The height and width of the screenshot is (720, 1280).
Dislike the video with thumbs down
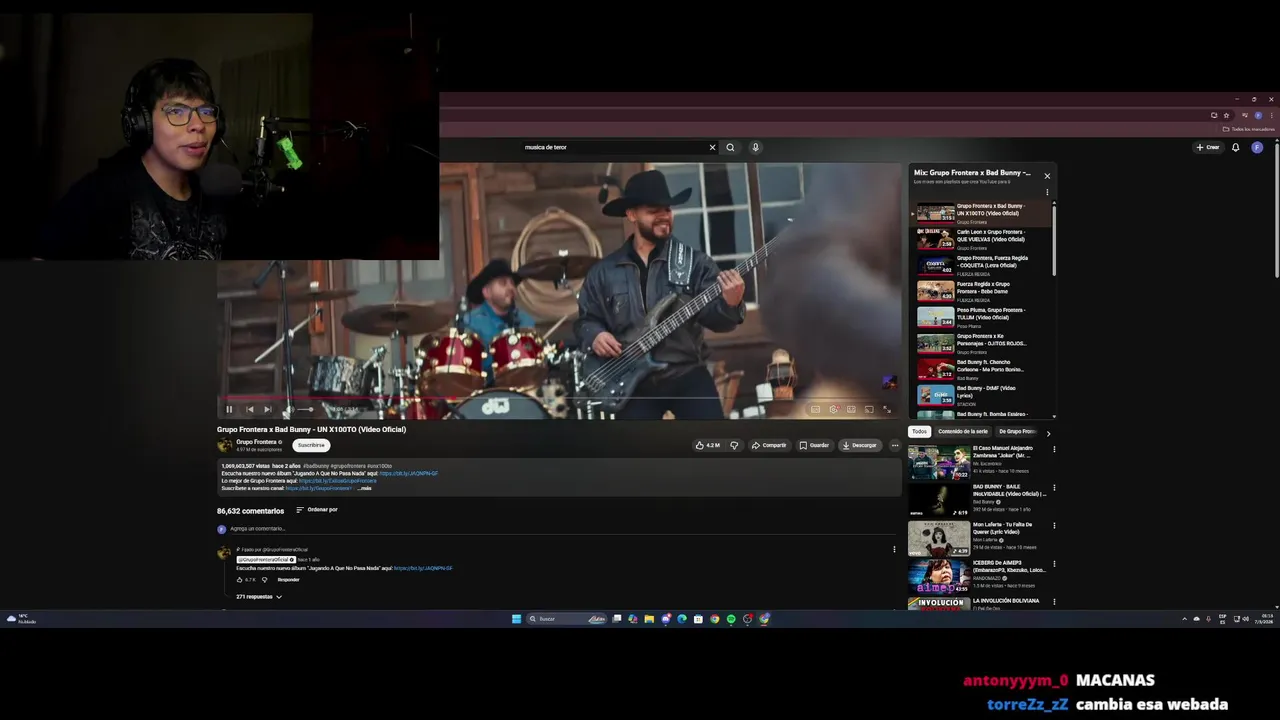(x=734, y=445)
